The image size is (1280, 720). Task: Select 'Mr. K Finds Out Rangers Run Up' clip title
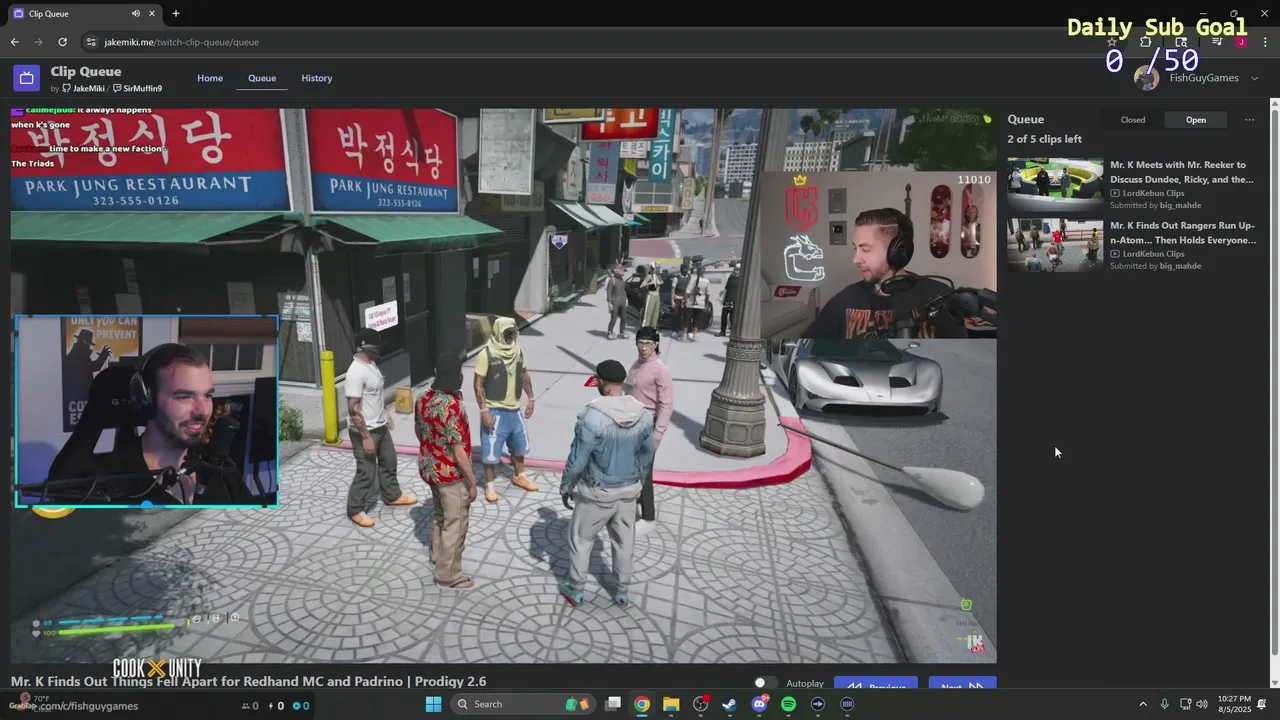(x=1183, y=233)
